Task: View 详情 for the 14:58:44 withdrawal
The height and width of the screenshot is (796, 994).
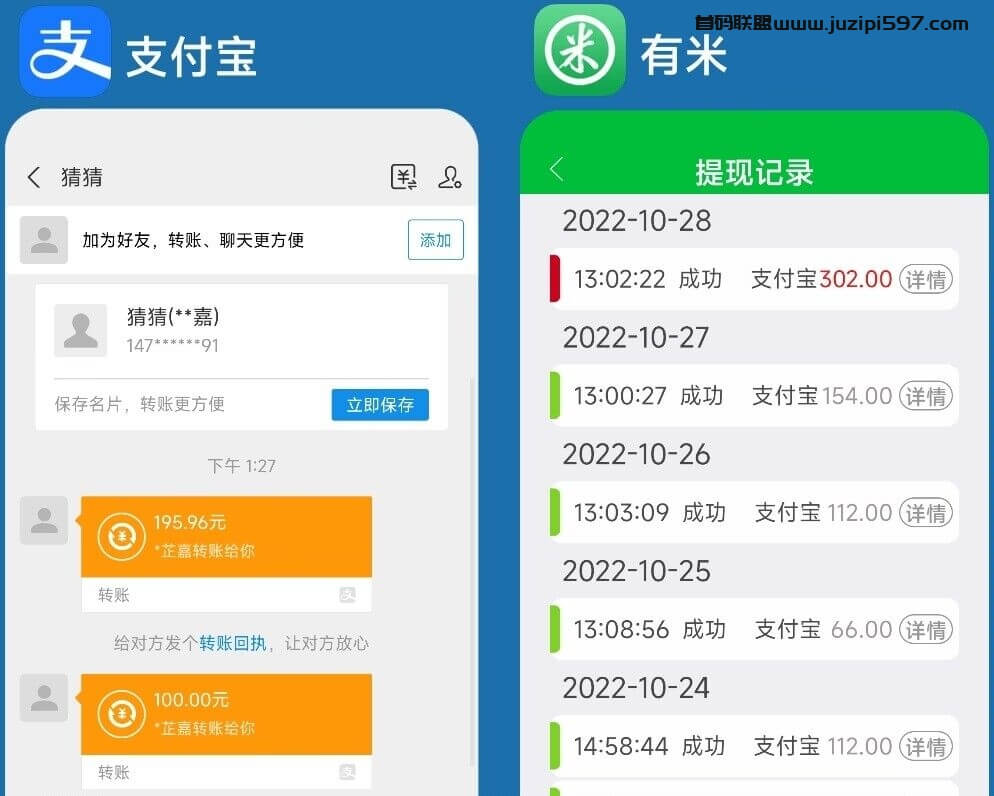Action: click(x=926, y=747)
